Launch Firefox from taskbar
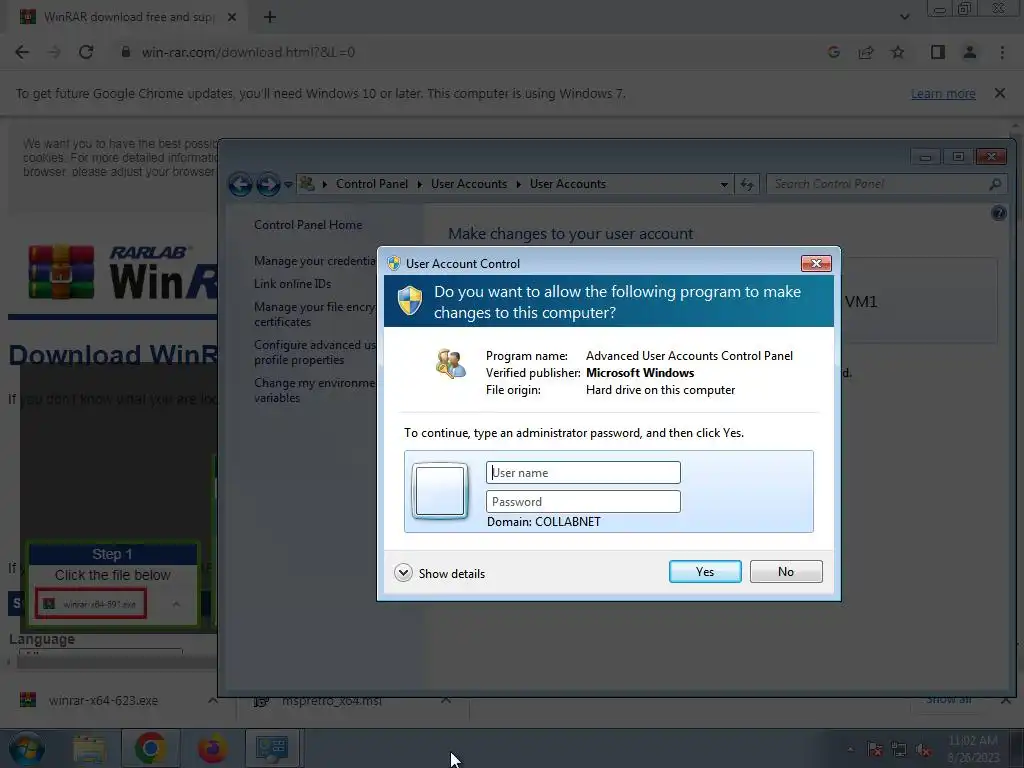 212,748
